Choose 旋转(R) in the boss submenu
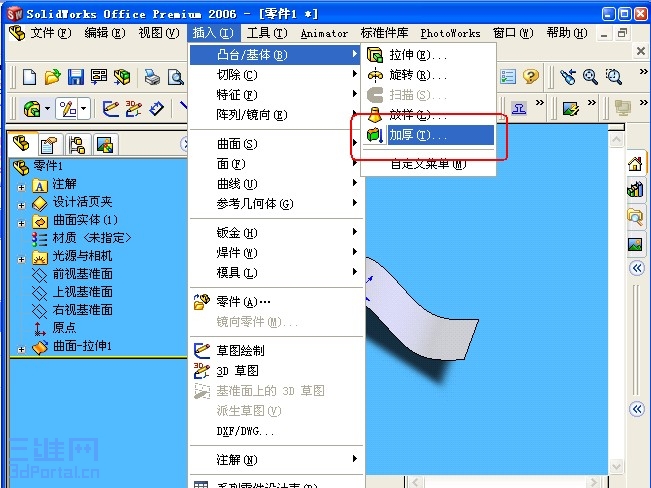This screenshot has width=651, height=488. pos(429,75)
